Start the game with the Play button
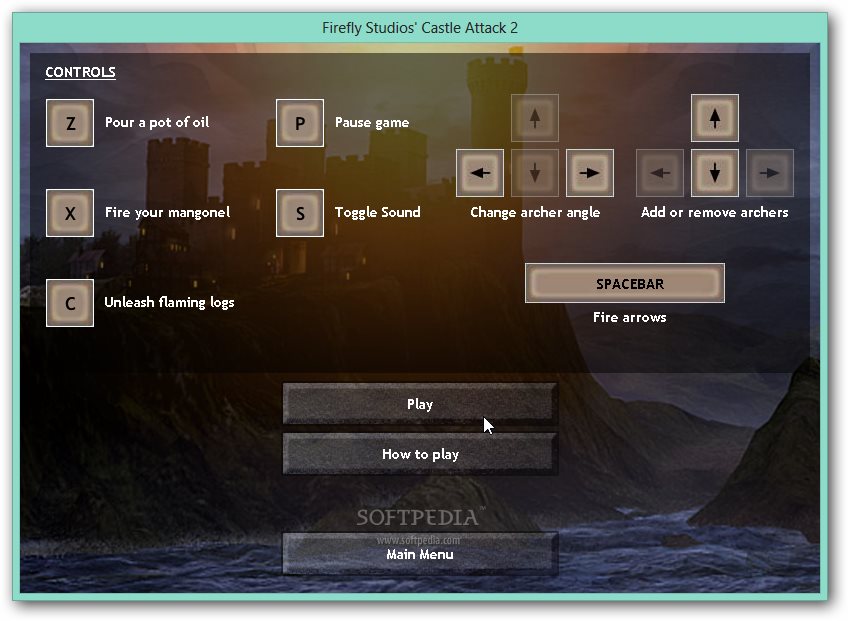Viewport: 848px width, 621px height. coord(420,404)
